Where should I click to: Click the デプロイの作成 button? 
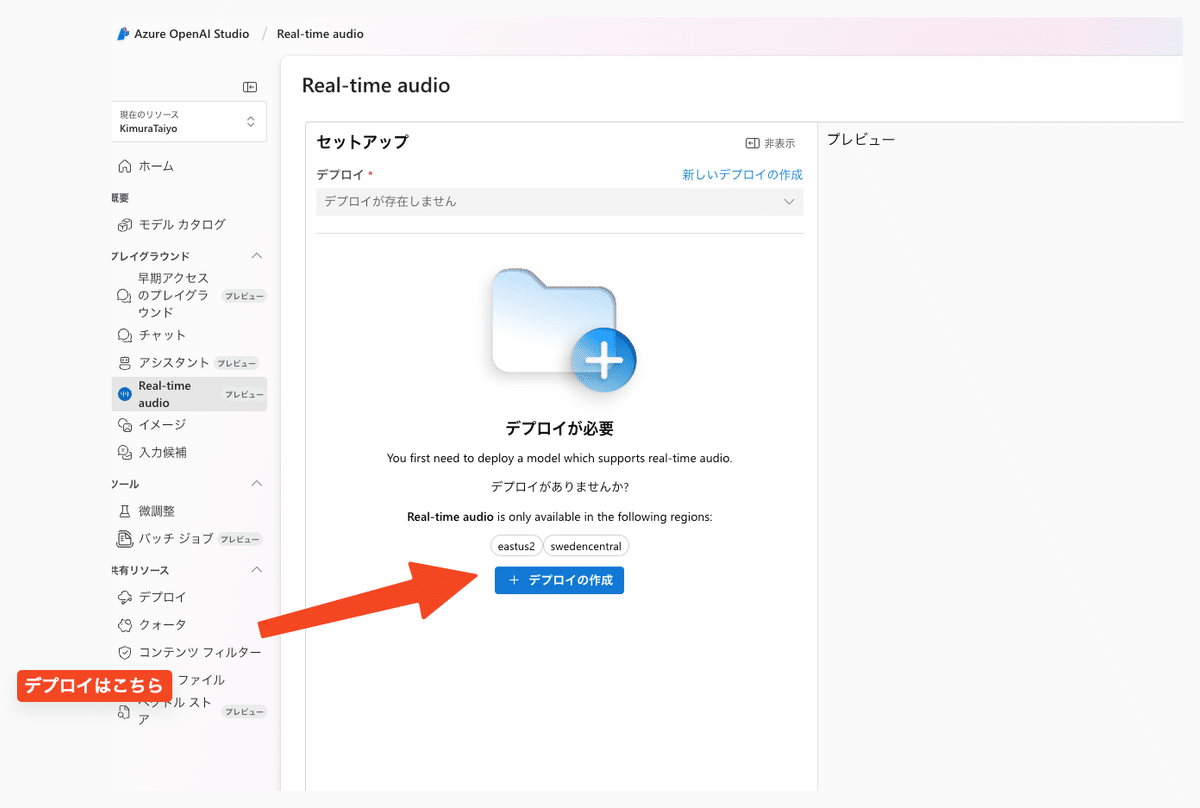click(x=559, y=580)
